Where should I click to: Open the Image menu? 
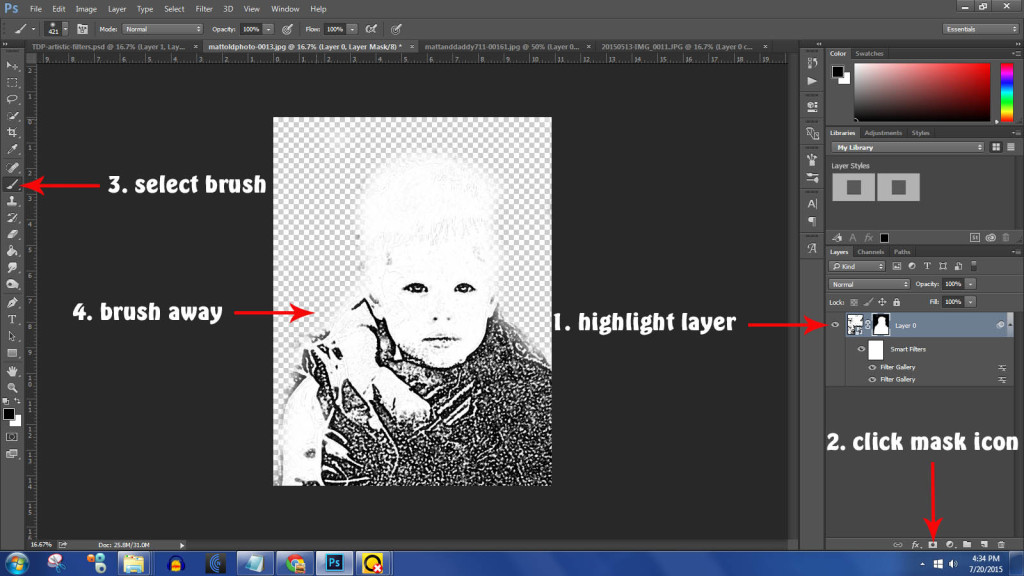pos(86,9)
